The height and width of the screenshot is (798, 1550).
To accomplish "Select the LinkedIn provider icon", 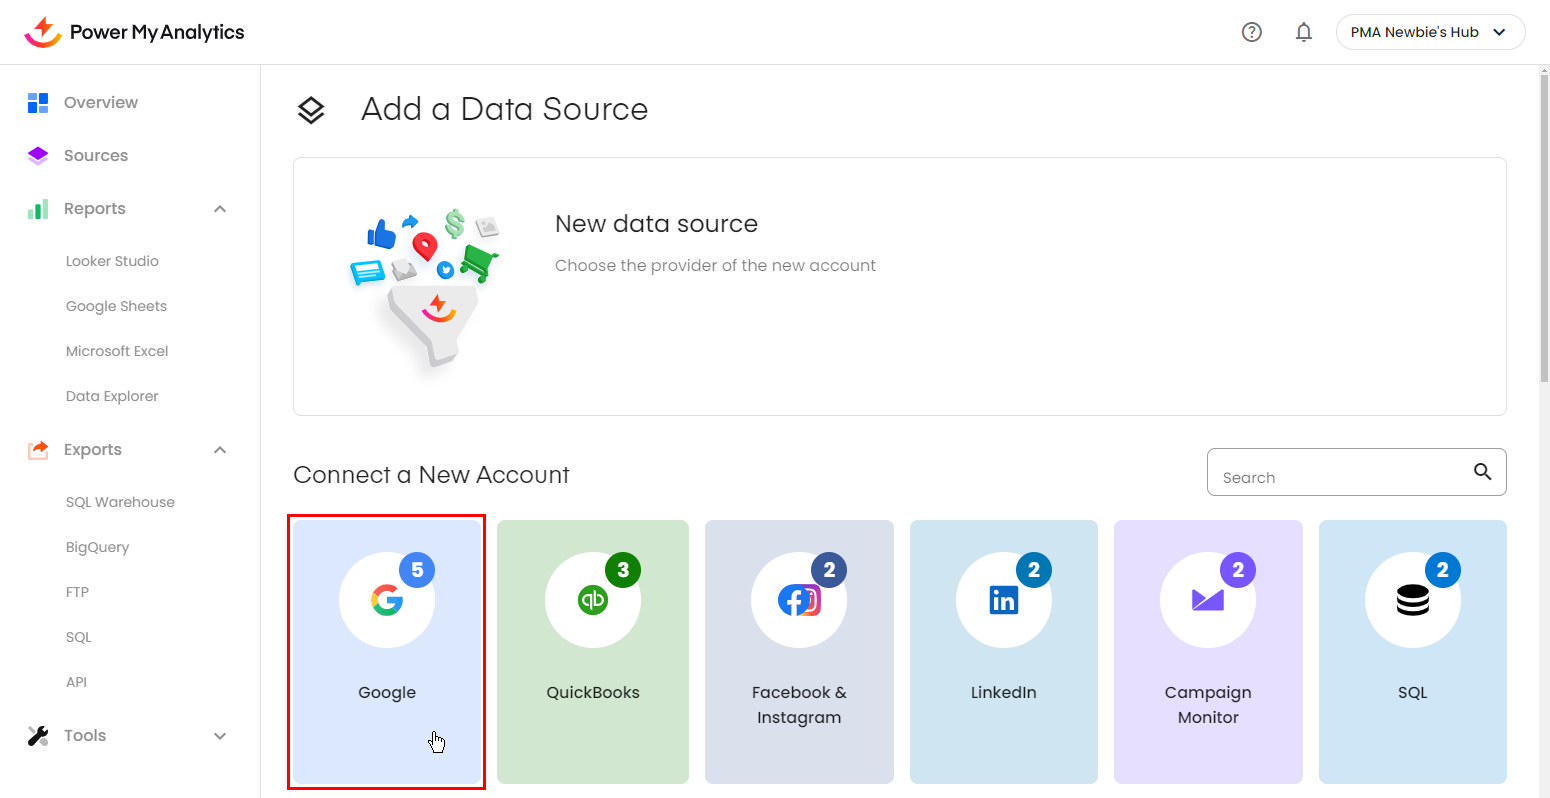I will tap(1003, 600).
